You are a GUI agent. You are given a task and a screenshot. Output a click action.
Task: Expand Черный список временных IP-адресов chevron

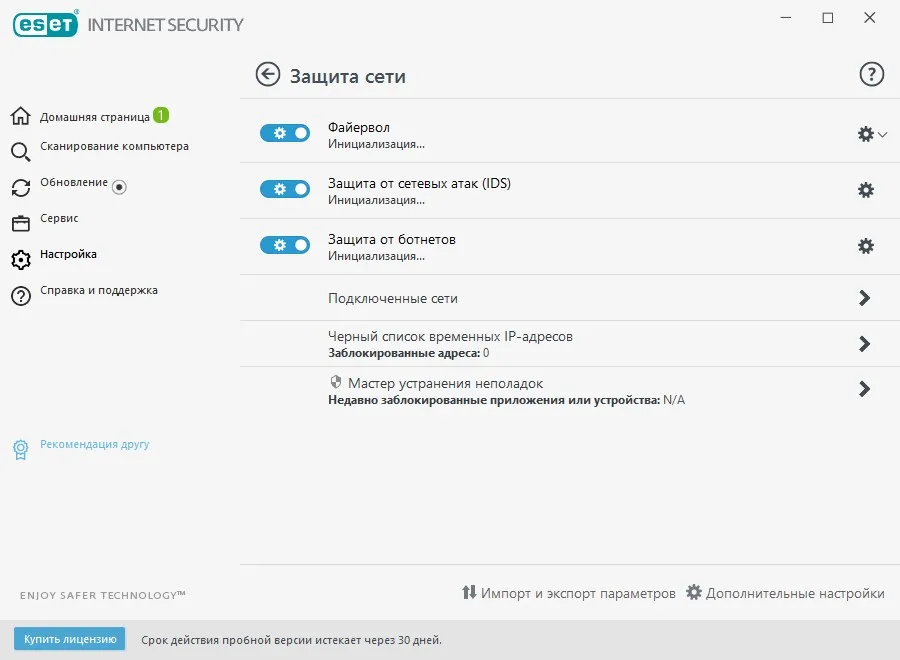point(864,344)
